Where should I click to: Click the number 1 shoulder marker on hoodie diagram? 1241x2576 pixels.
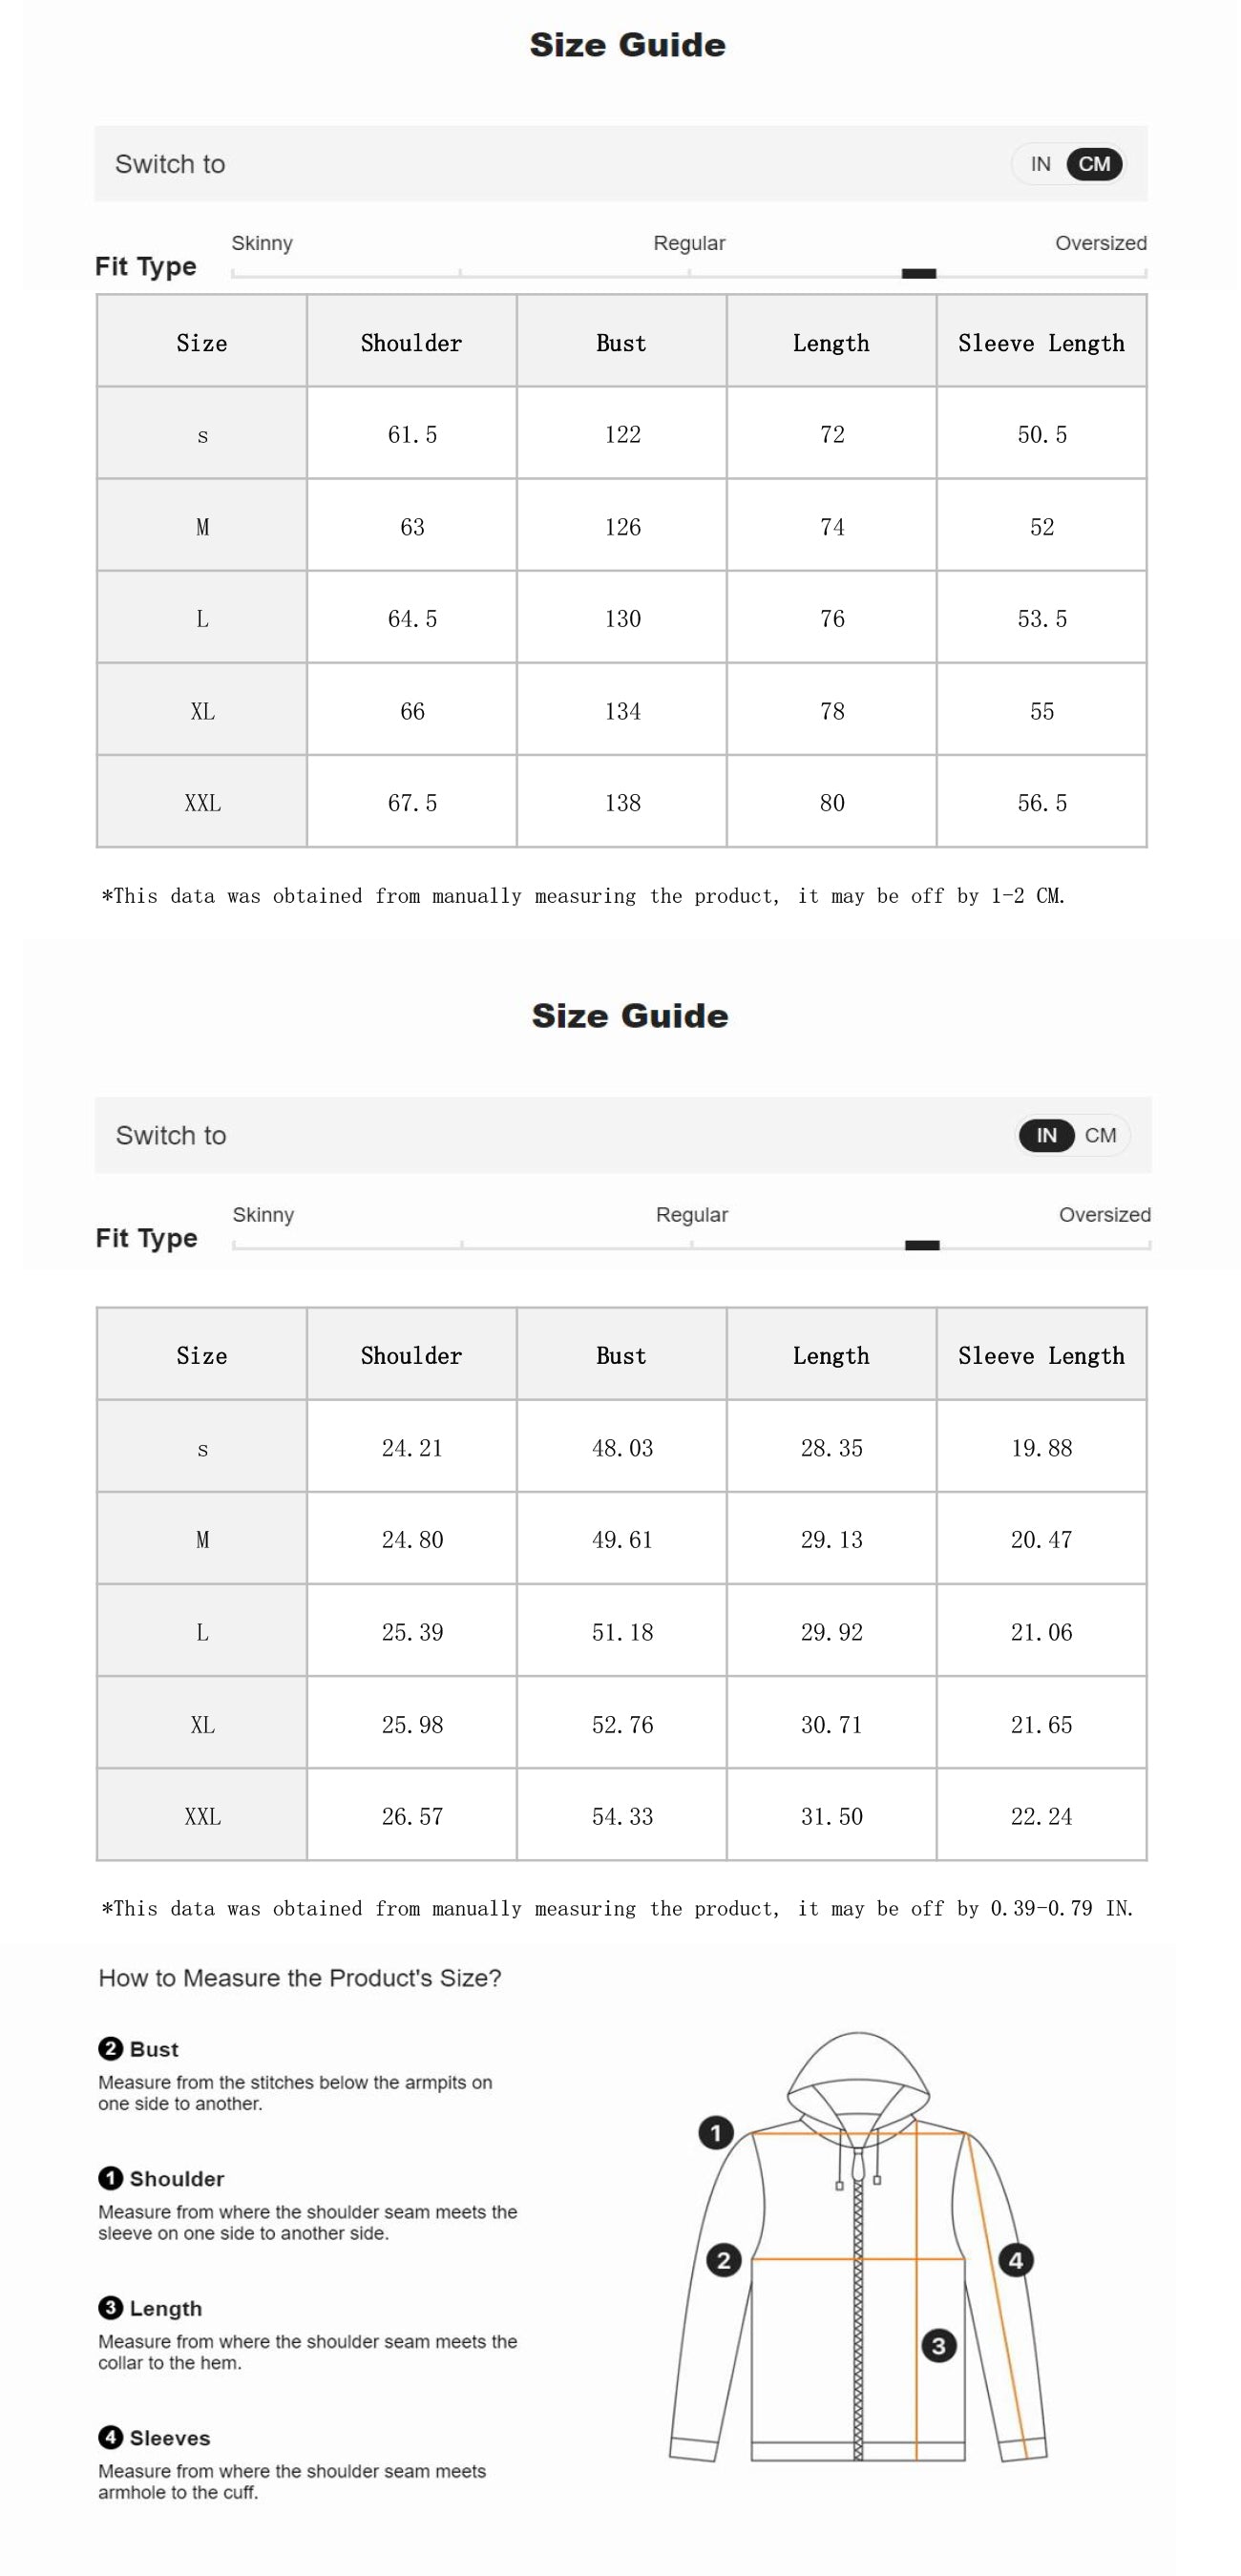point(716,2133)
